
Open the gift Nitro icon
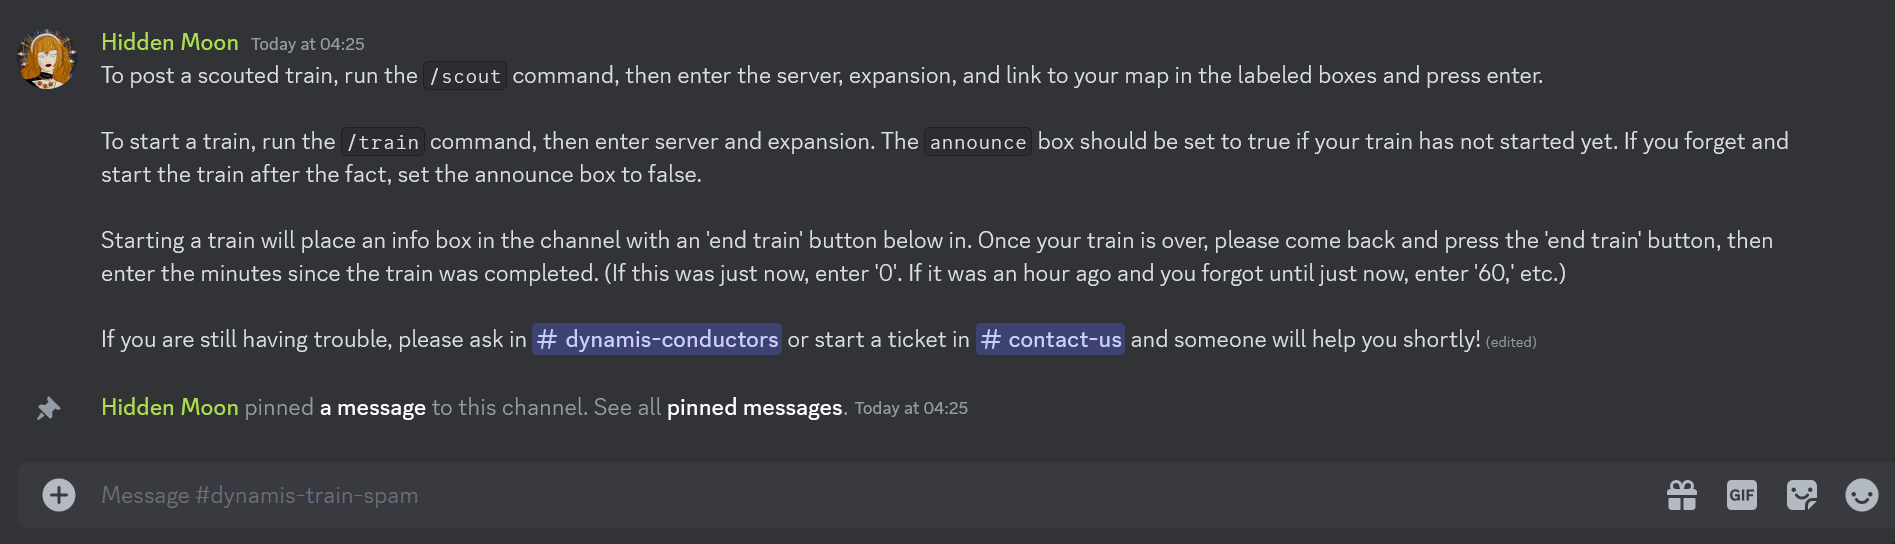coord(1682,495)
